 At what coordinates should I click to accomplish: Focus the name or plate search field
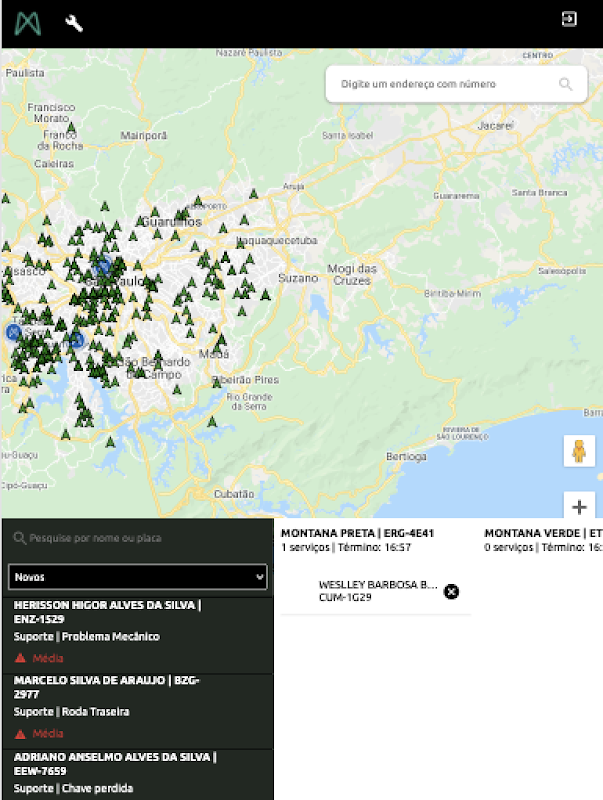coord(138,538)
